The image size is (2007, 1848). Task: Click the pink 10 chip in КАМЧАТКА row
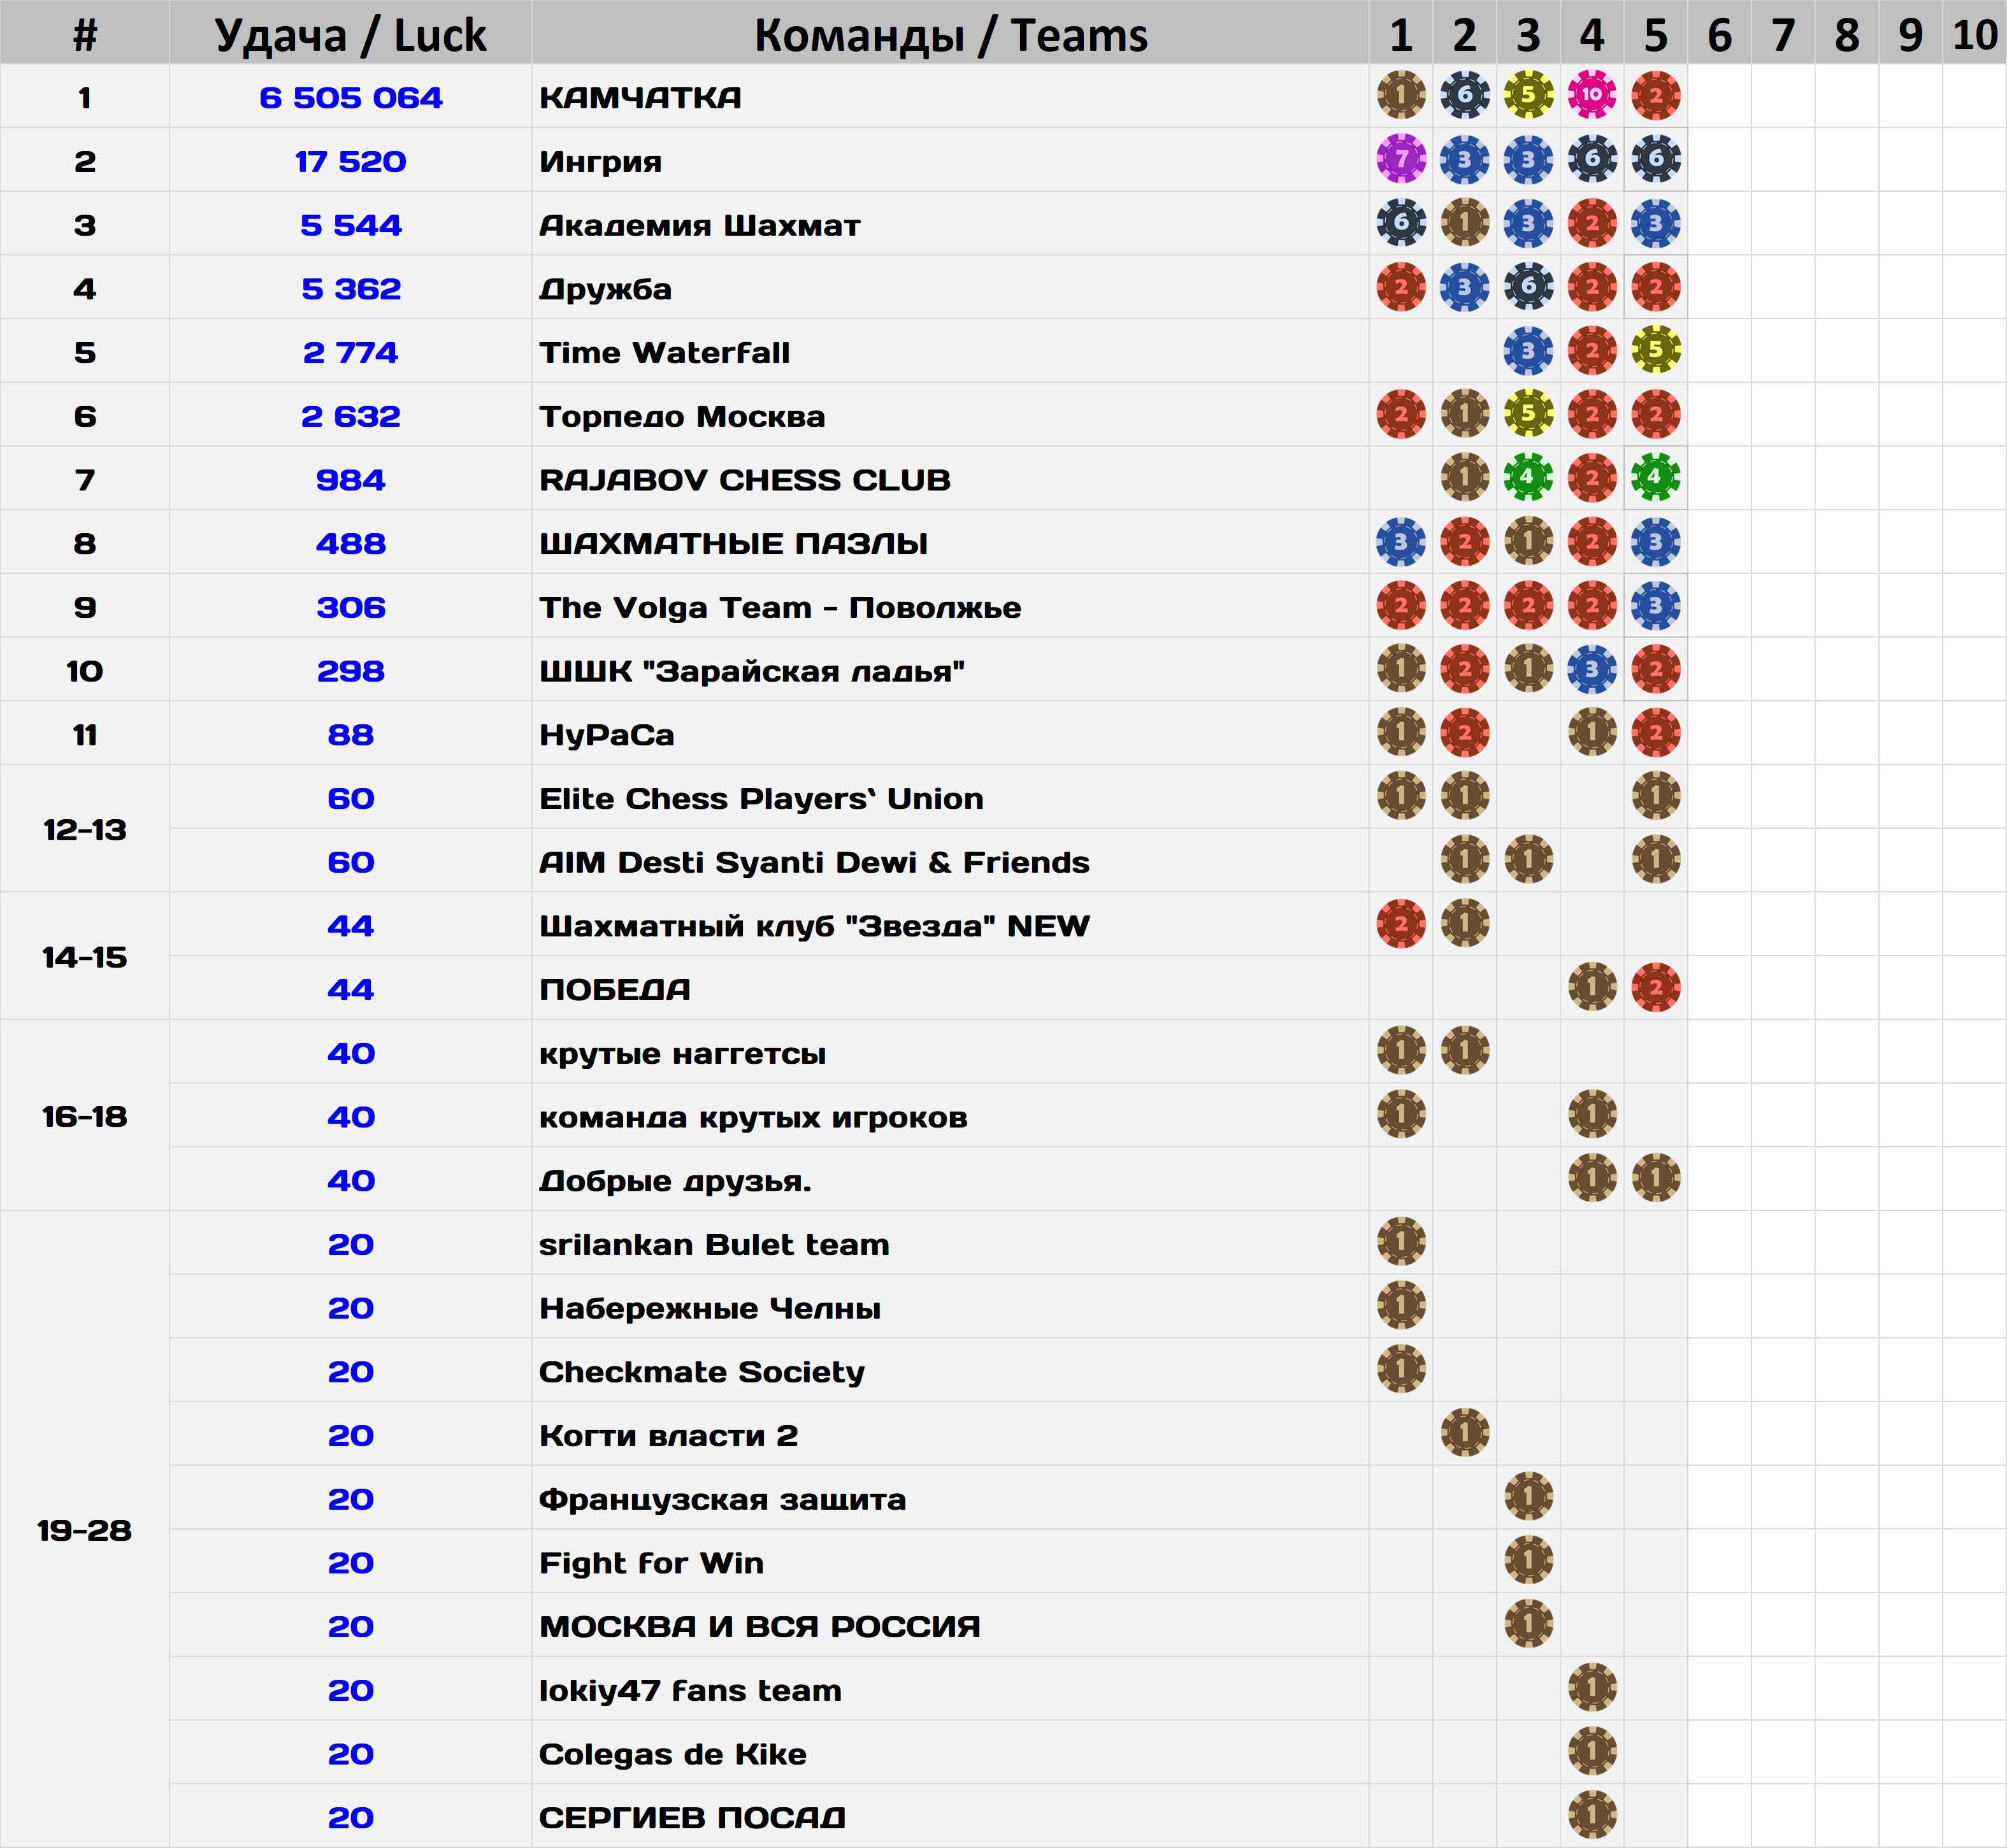pos(1592,95)
